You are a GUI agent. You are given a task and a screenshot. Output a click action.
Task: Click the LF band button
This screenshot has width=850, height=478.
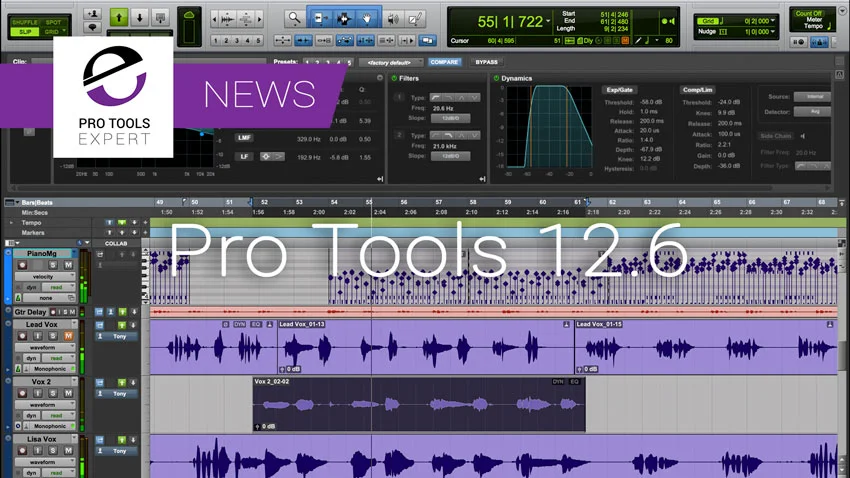[x=244, y=157]
